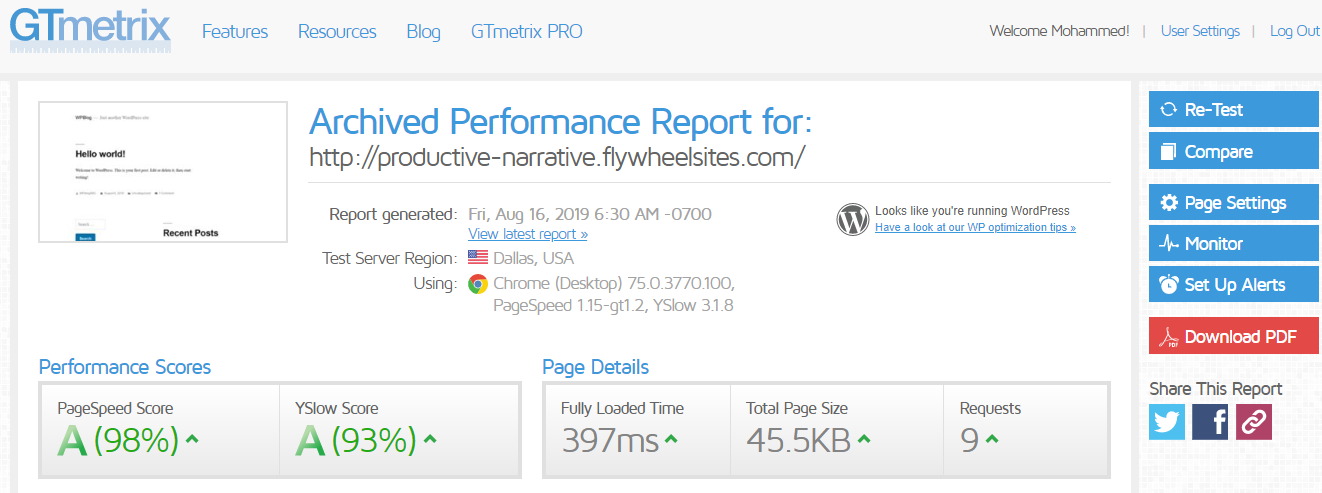Copy report link via chain icon
Image resolution: width=1322 pixels, height=493 pixels.
1253,422
